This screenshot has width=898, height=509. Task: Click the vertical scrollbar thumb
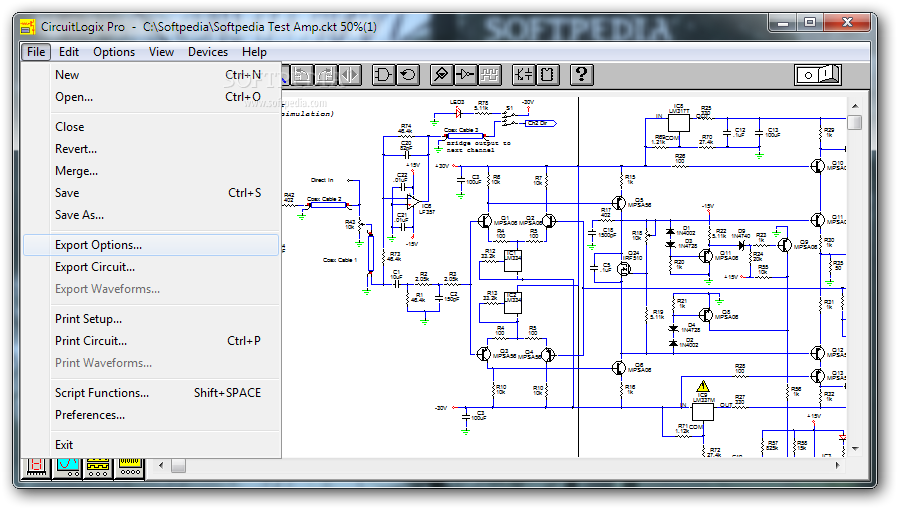pos(854,123)
